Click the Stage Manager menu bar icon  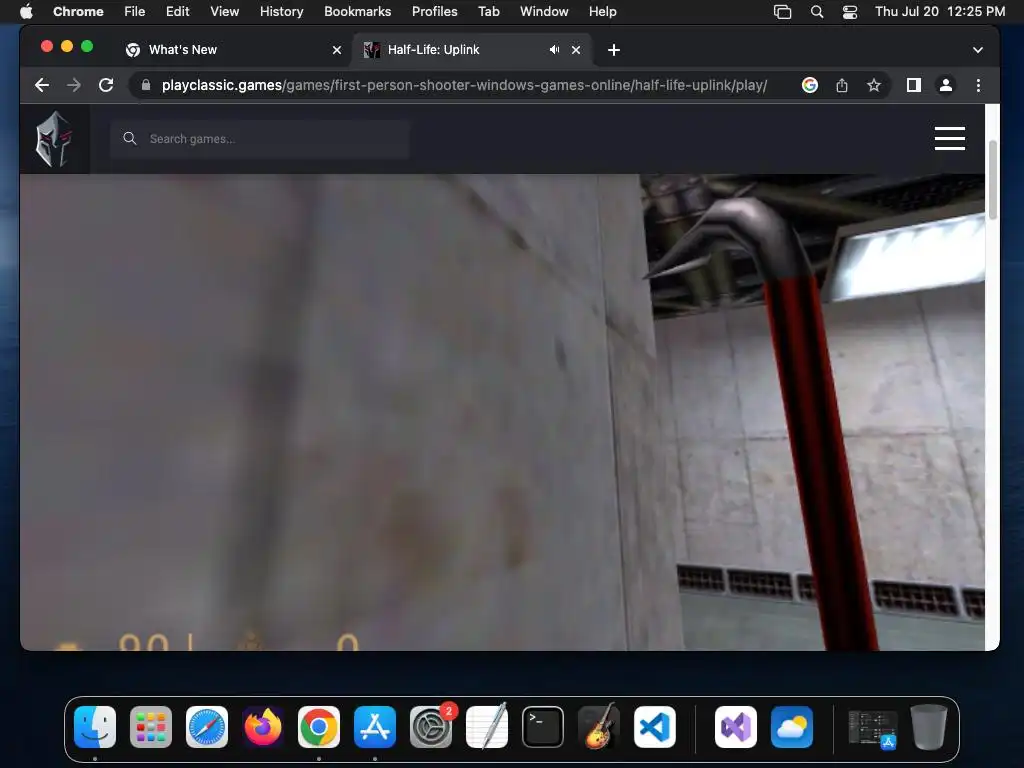[x=782, y=12]
